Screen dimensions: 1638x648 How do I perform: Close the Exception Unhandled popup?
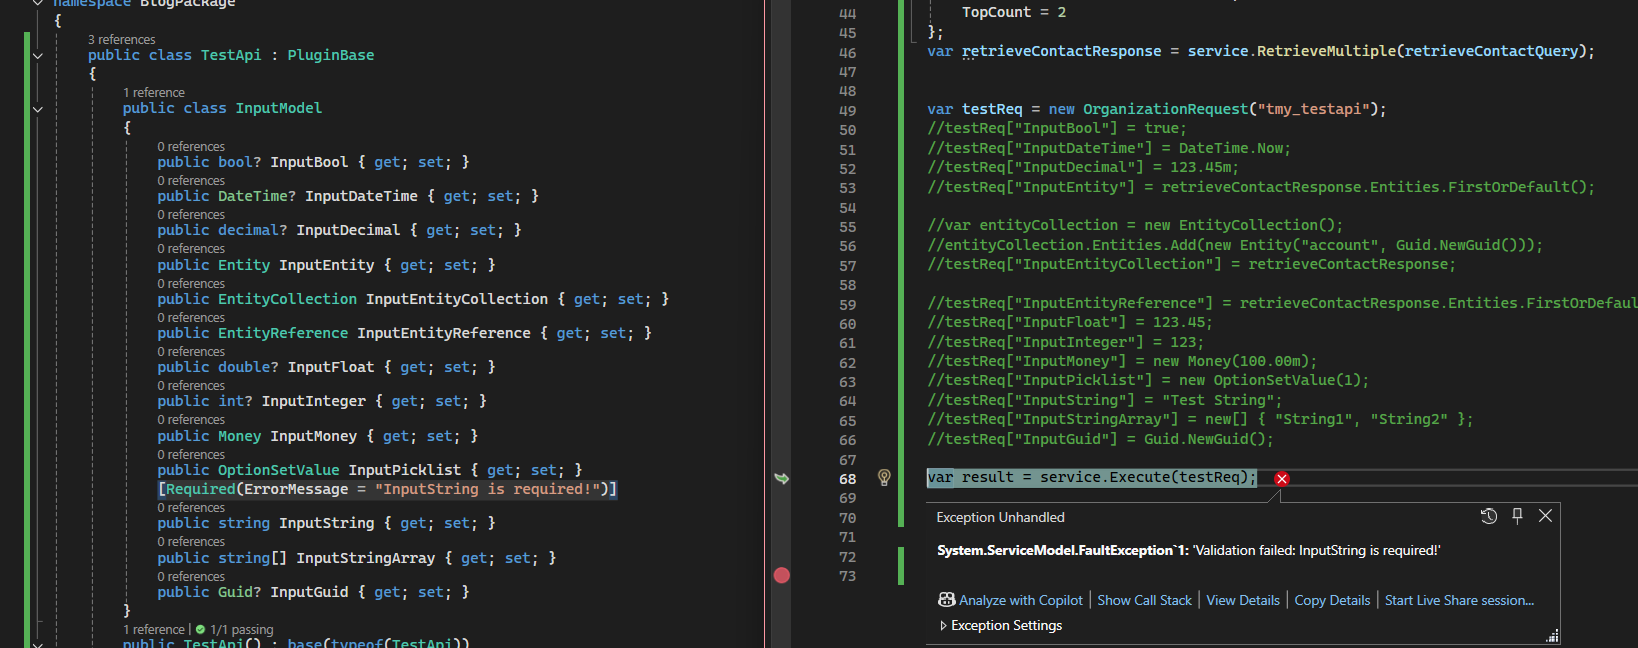tap(1545, 516)
